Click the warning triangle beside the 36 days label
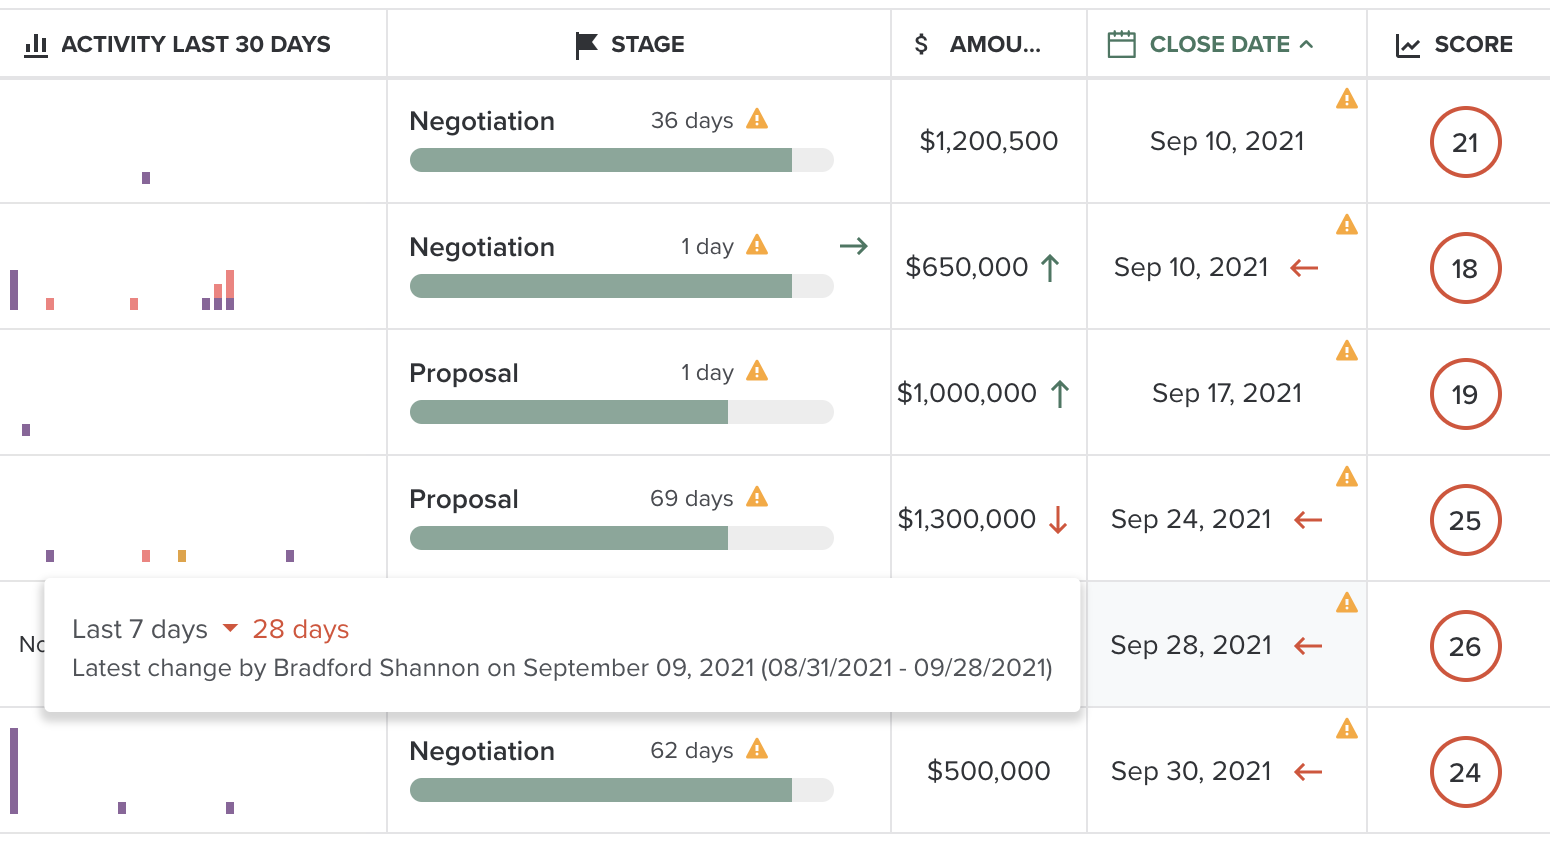1550x854 pixels. pyautogui.click(x=757, y=119)
